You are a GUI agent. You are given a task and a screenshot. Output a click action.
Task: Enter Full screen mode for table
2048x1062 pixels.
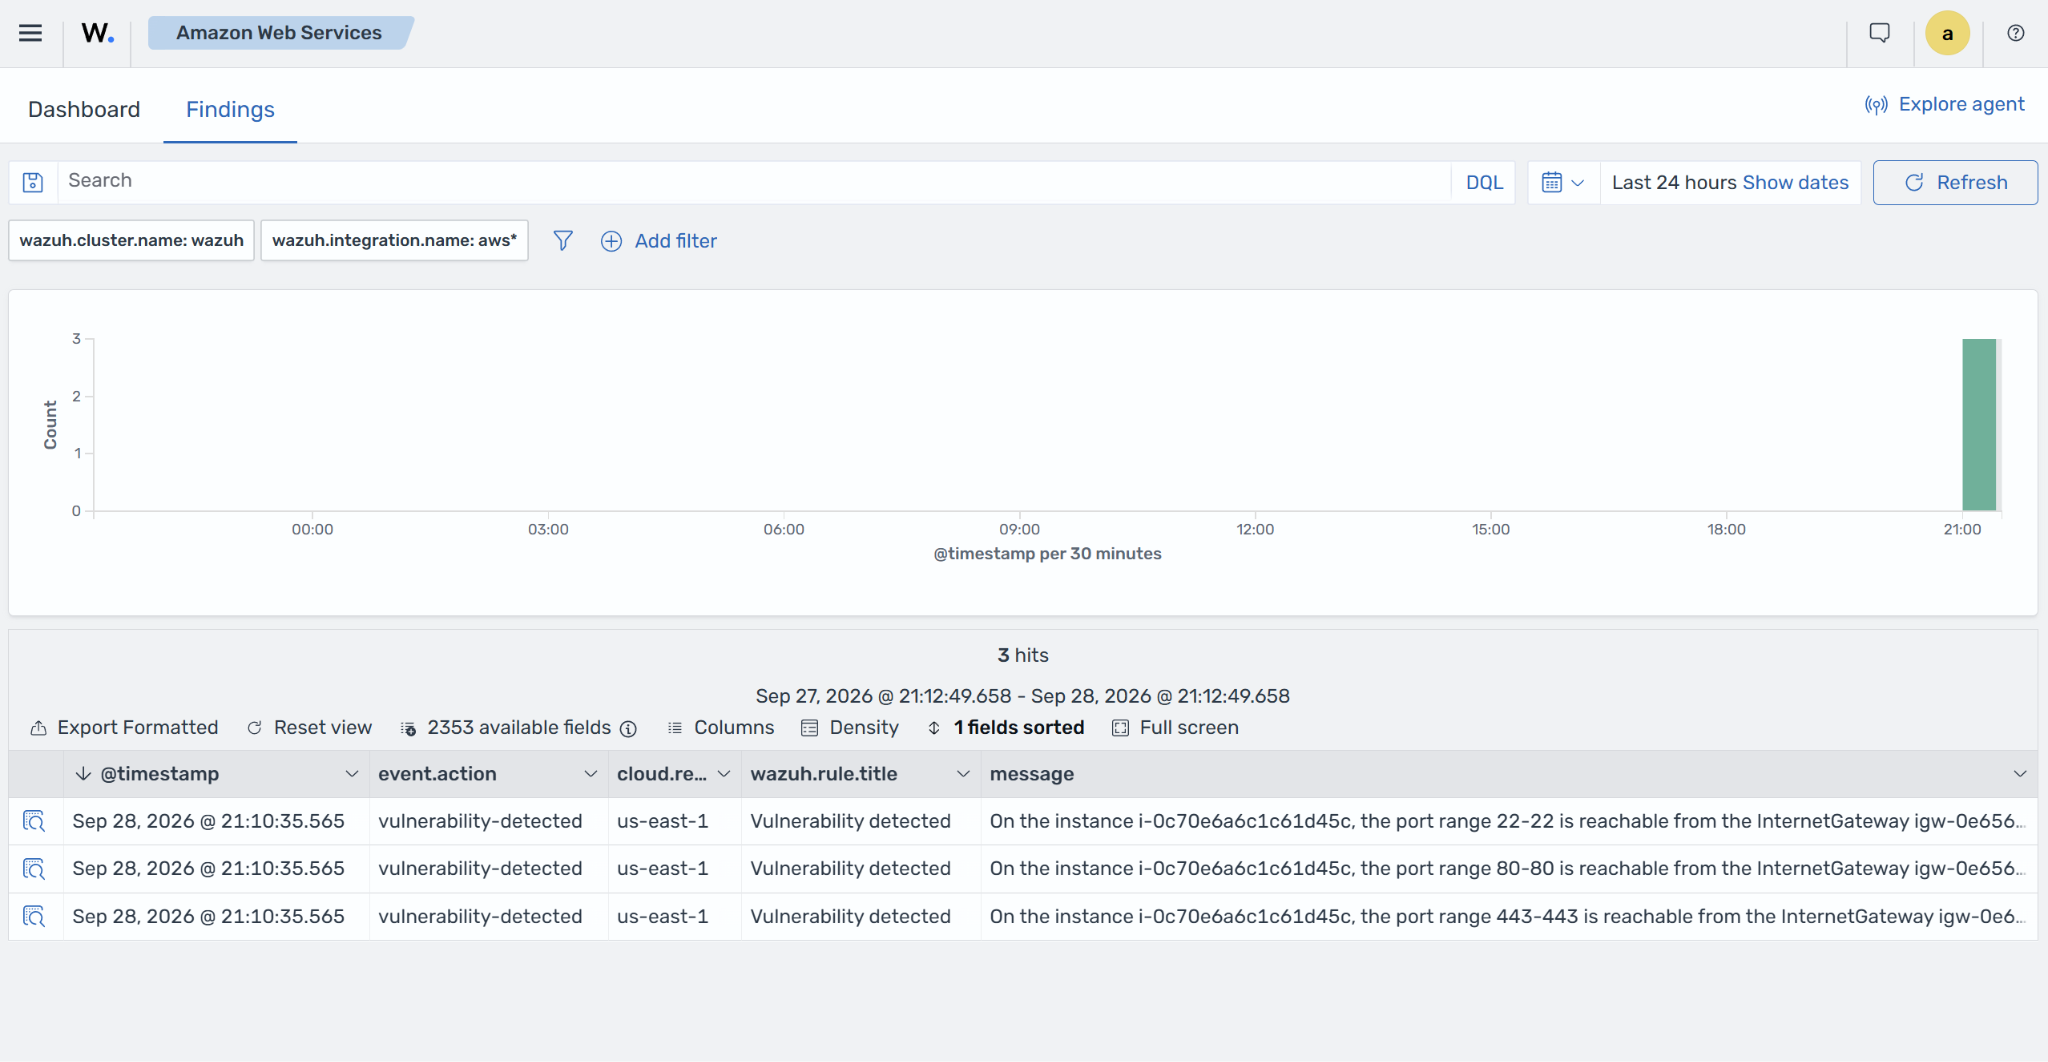click(1176, 728)
